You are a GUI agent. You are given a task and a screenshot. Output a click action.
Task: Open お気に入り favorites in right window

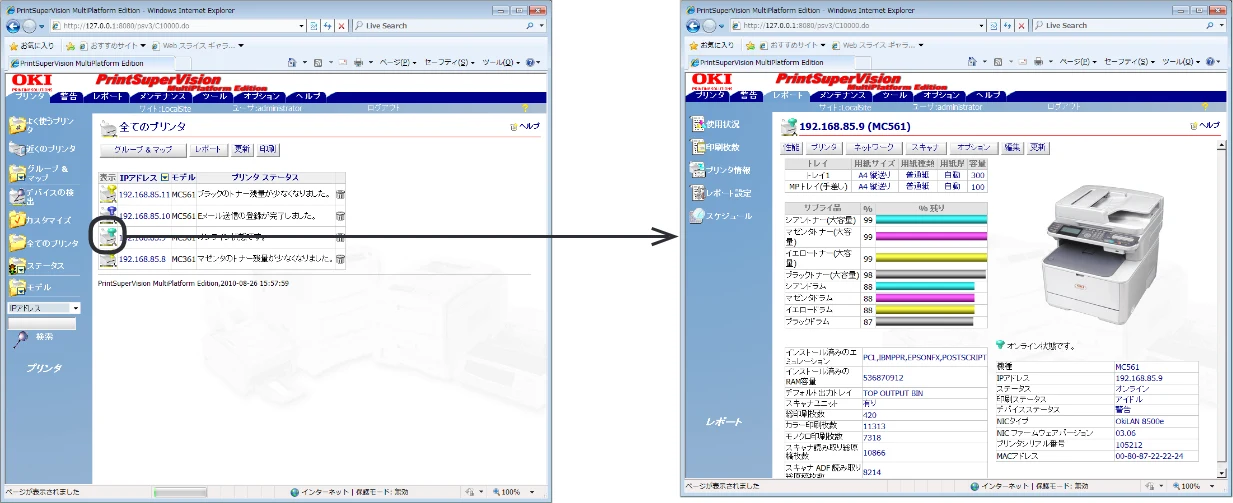[712, 45]
